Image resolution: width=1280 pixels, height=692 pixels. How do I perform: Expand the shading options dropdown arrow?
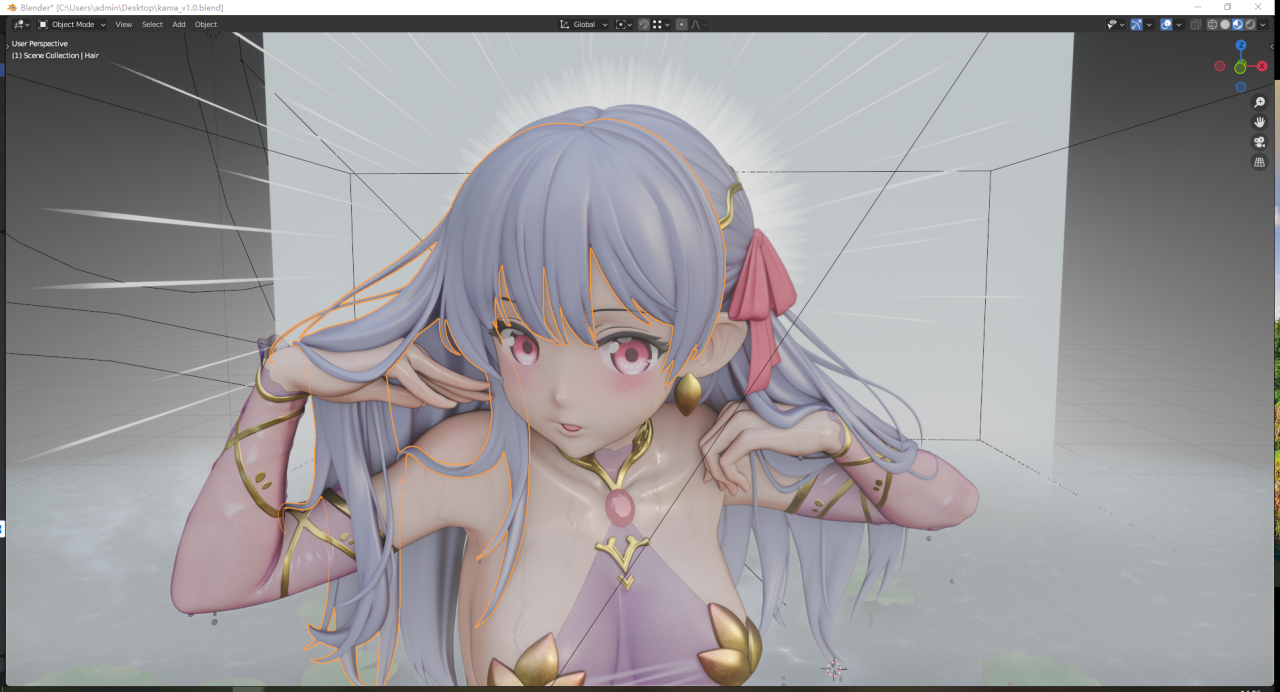point(1263,24)
